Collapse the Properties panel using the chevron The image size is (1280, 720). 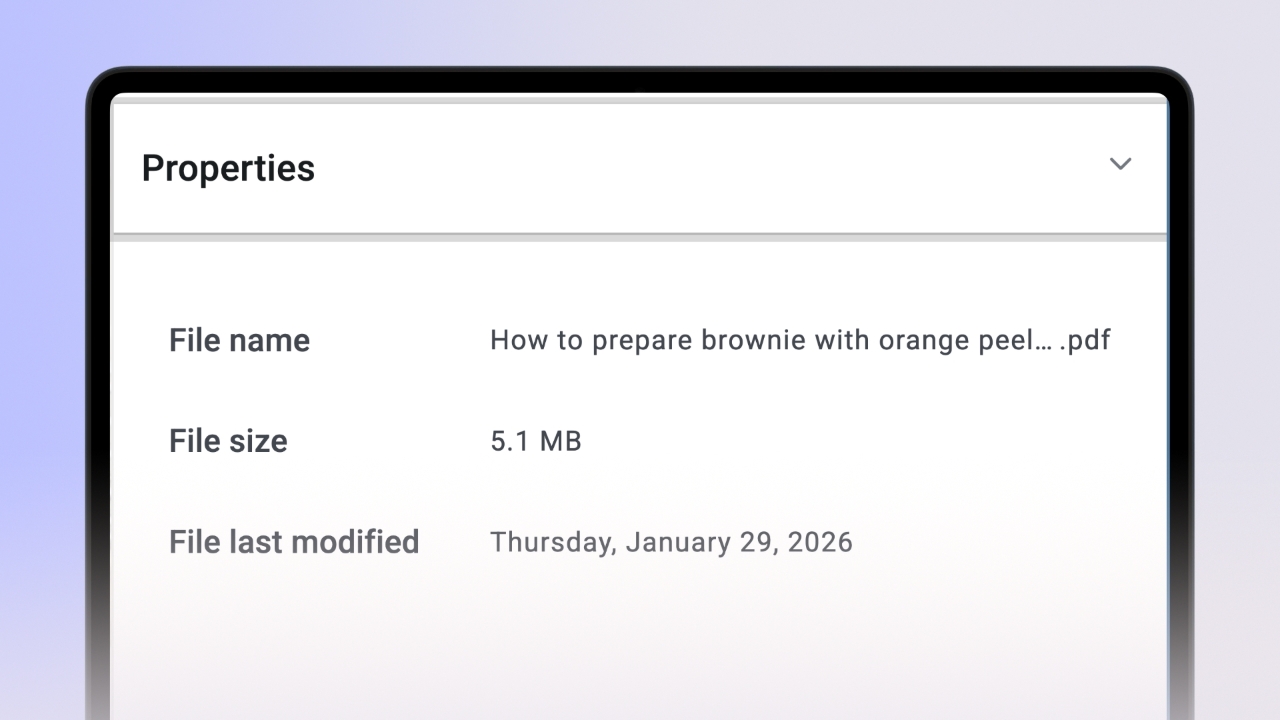pyautogui.click(x=1120, y=164)
